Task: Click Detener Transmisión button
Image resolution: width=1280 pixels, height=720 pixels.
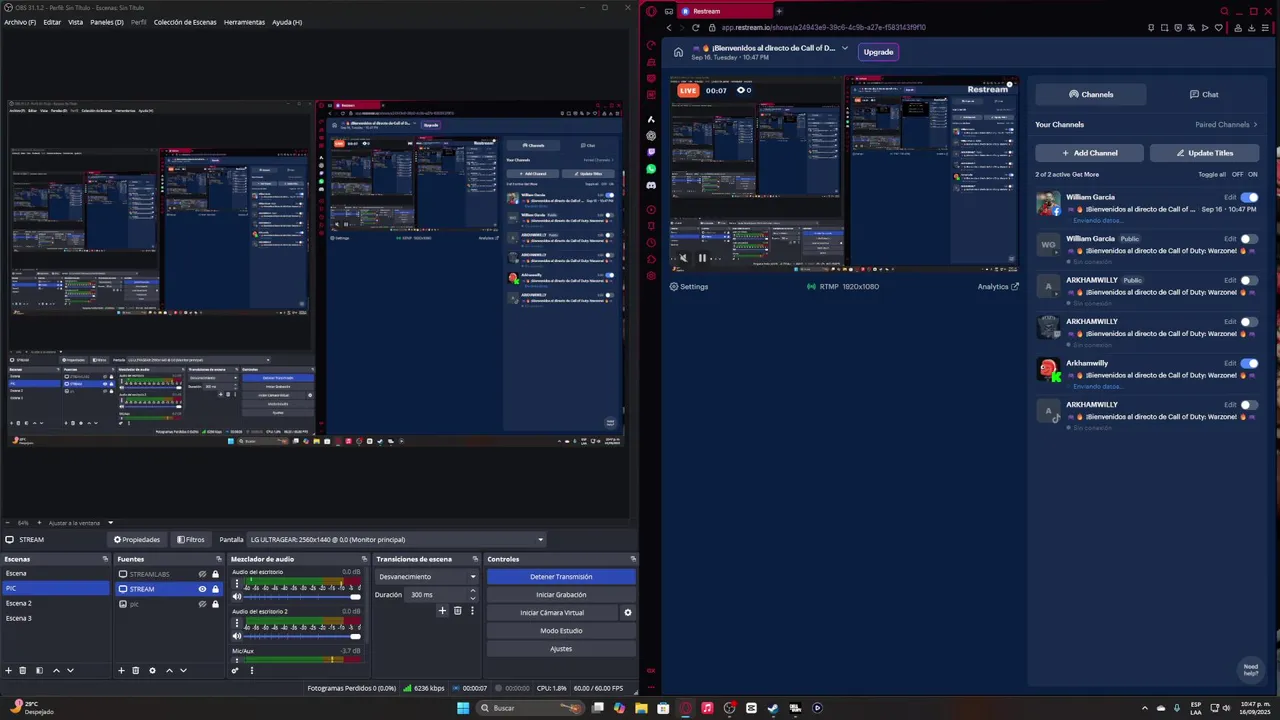Action: click(561, 577)
